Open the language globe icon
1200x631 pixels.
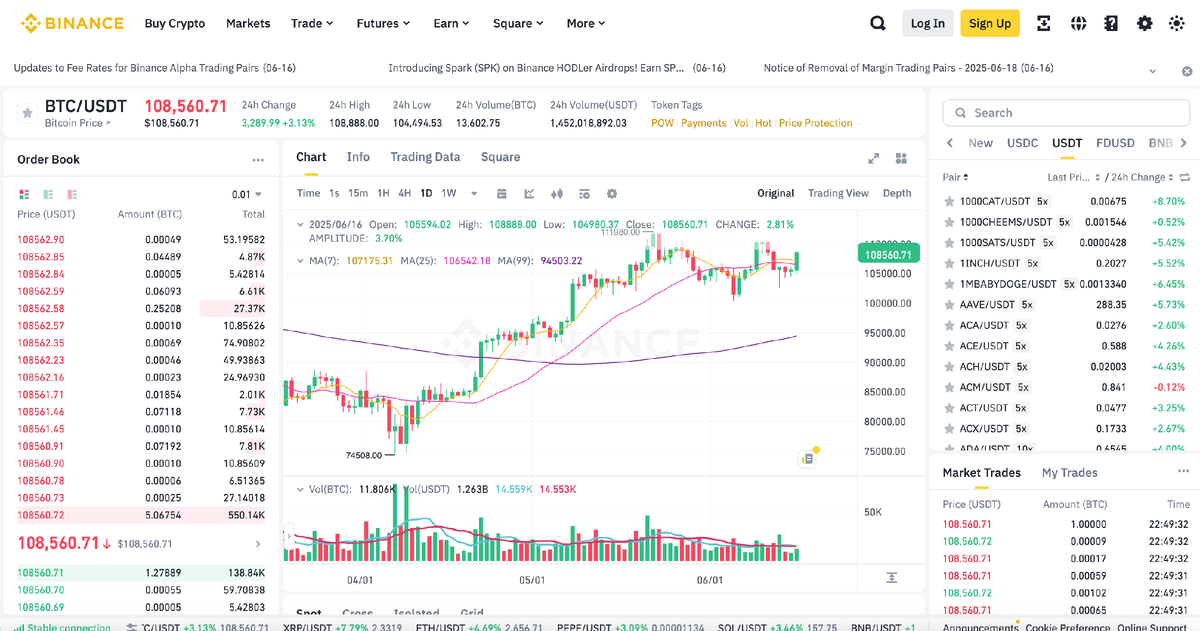pos(1078,23)
